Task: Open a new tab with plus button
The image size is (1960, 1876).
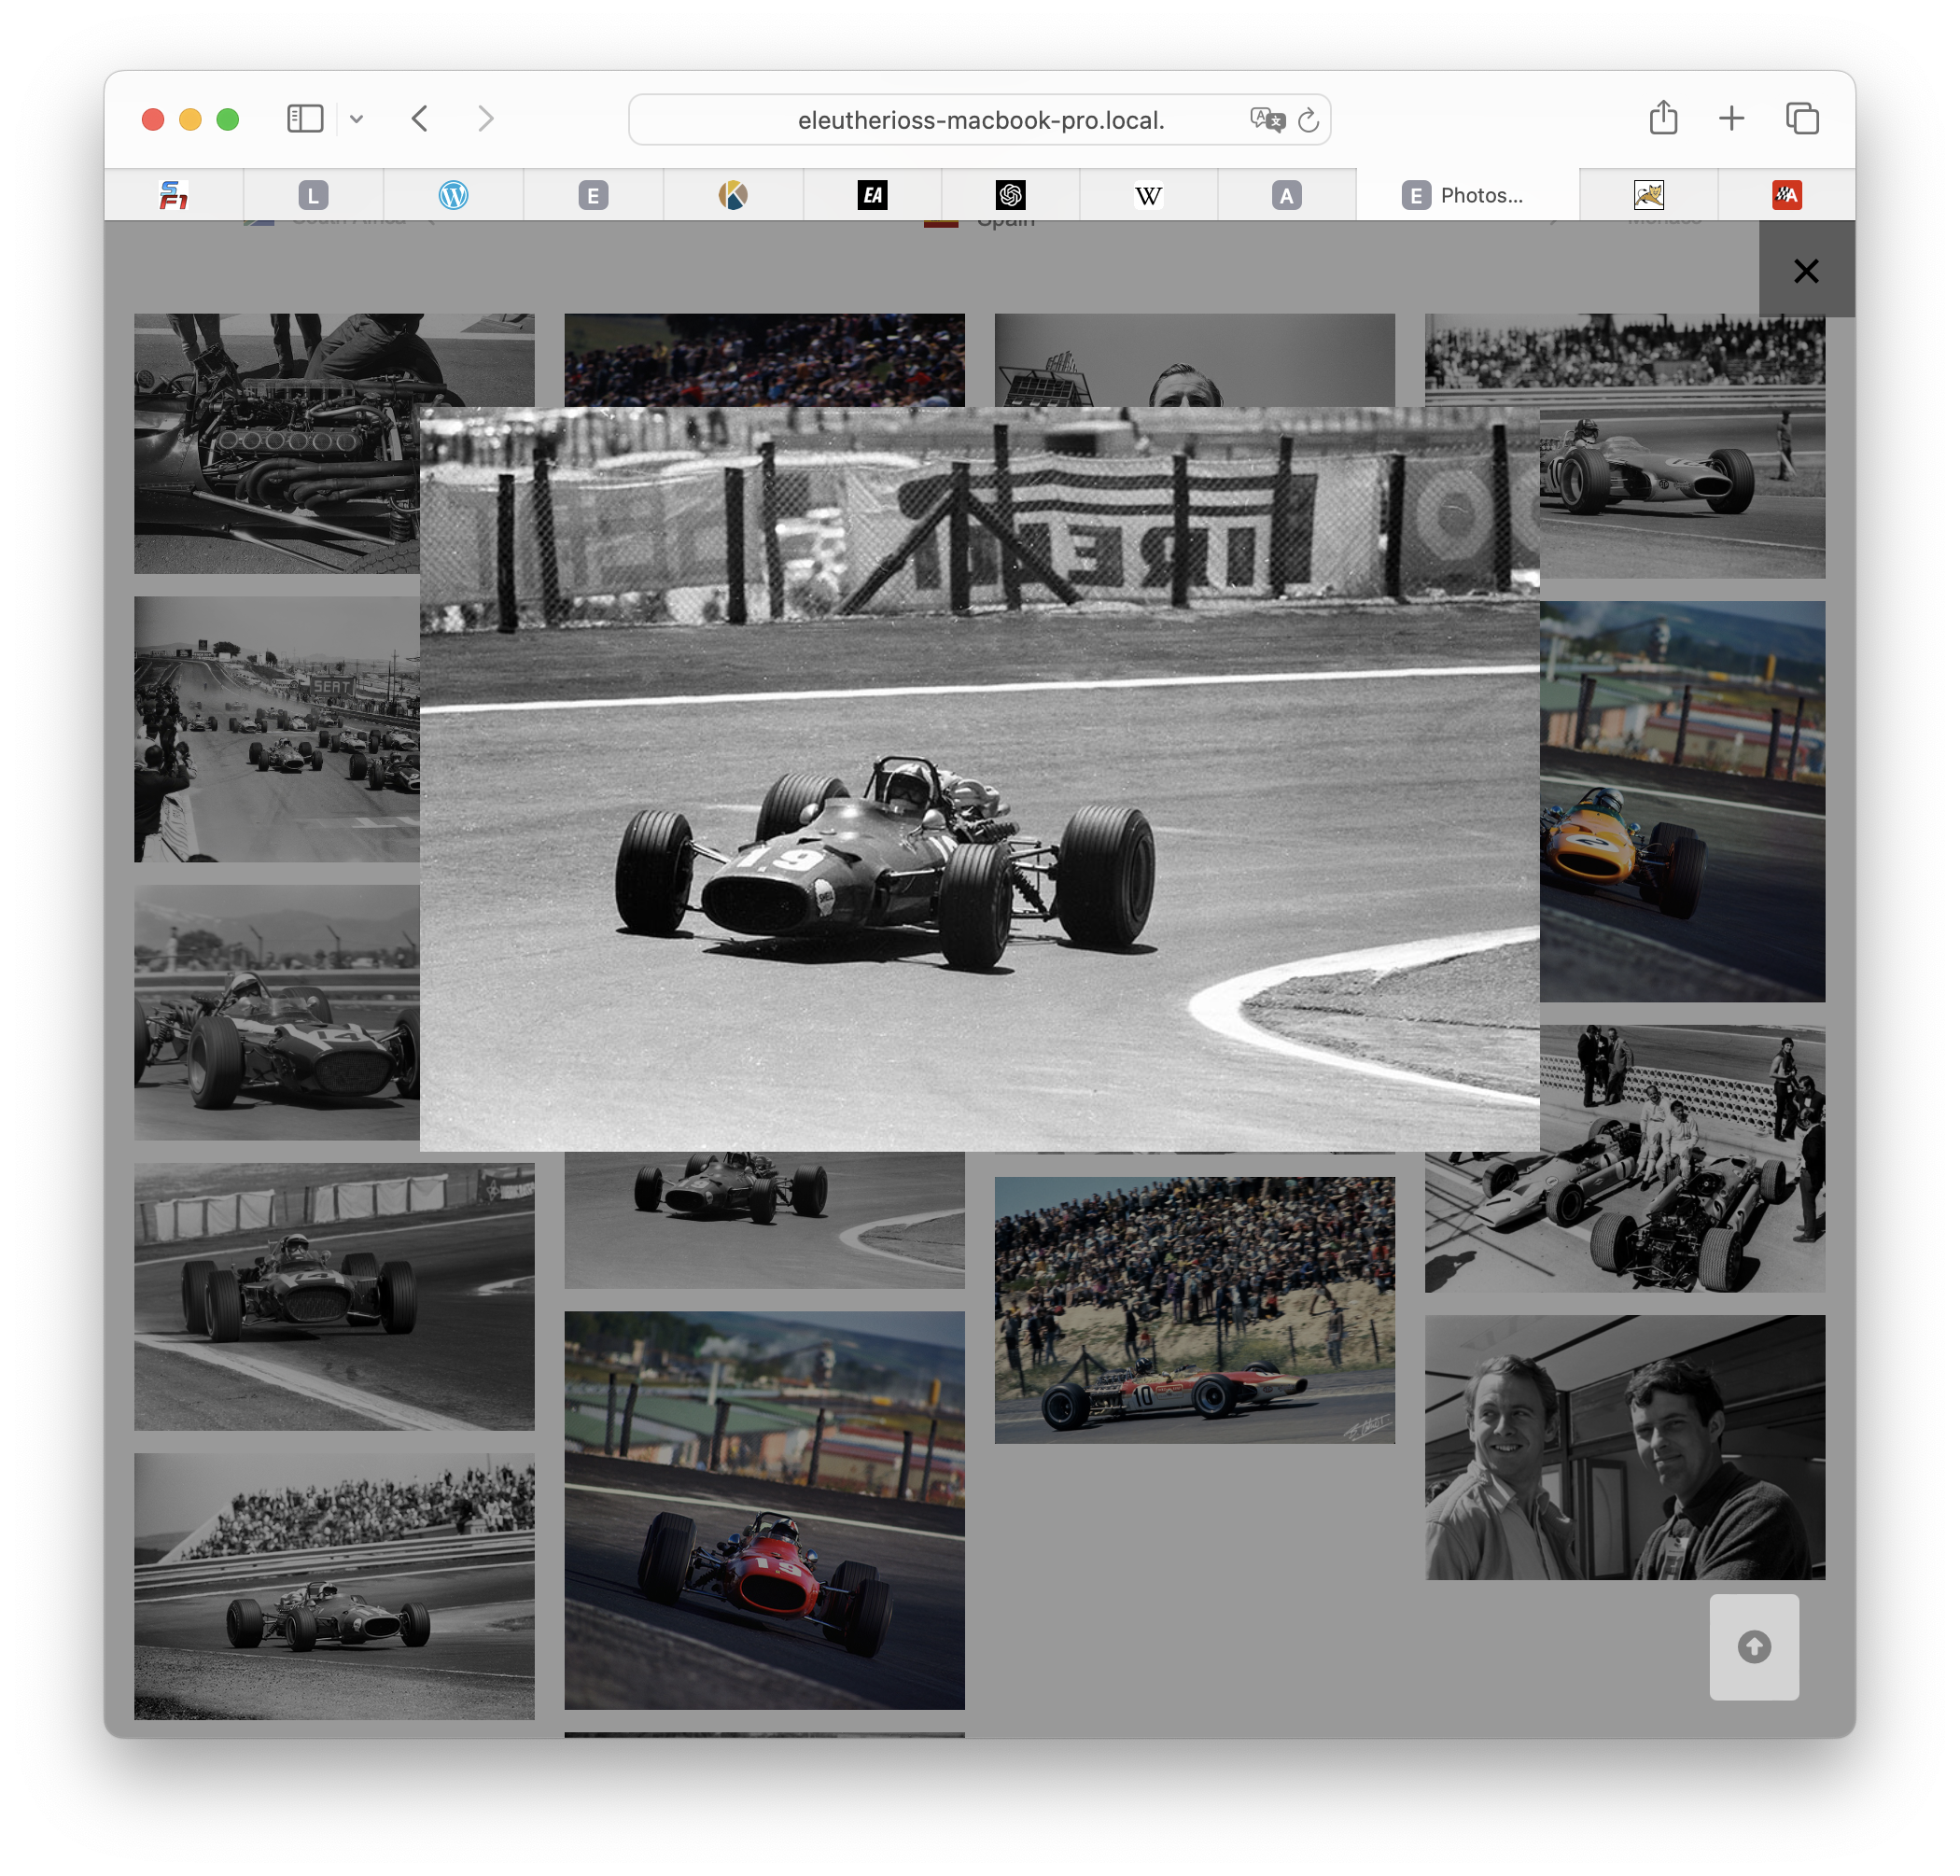Action: (1731, 118)
